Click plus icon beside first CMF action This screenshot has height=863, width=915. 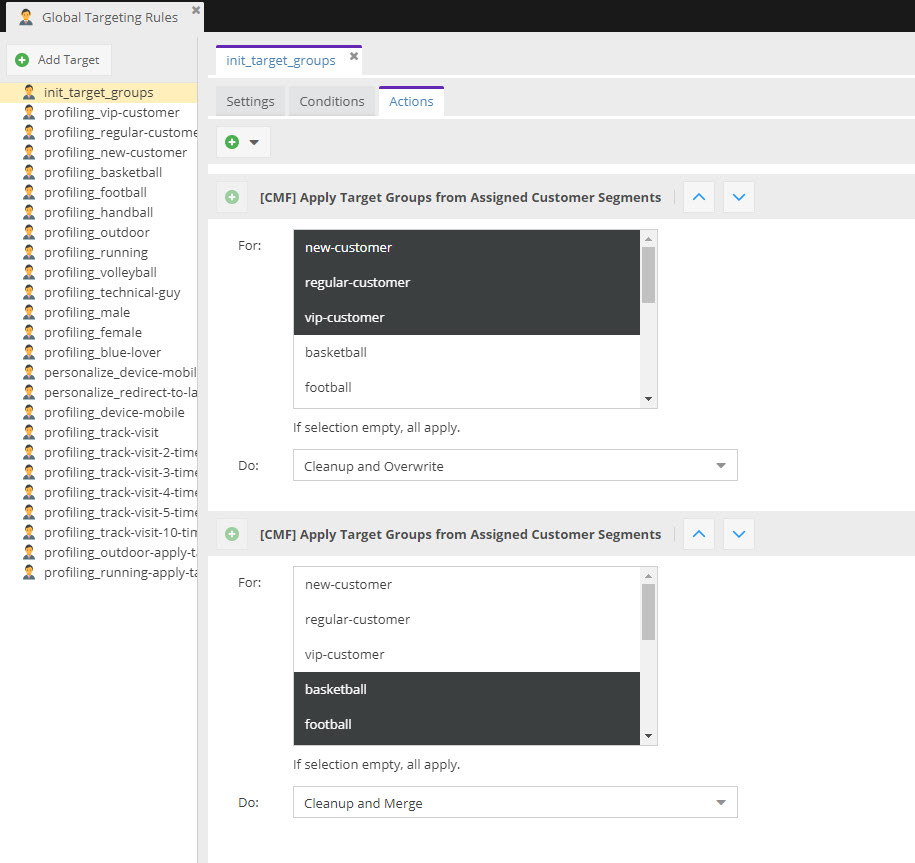click(x=232, y=197)
